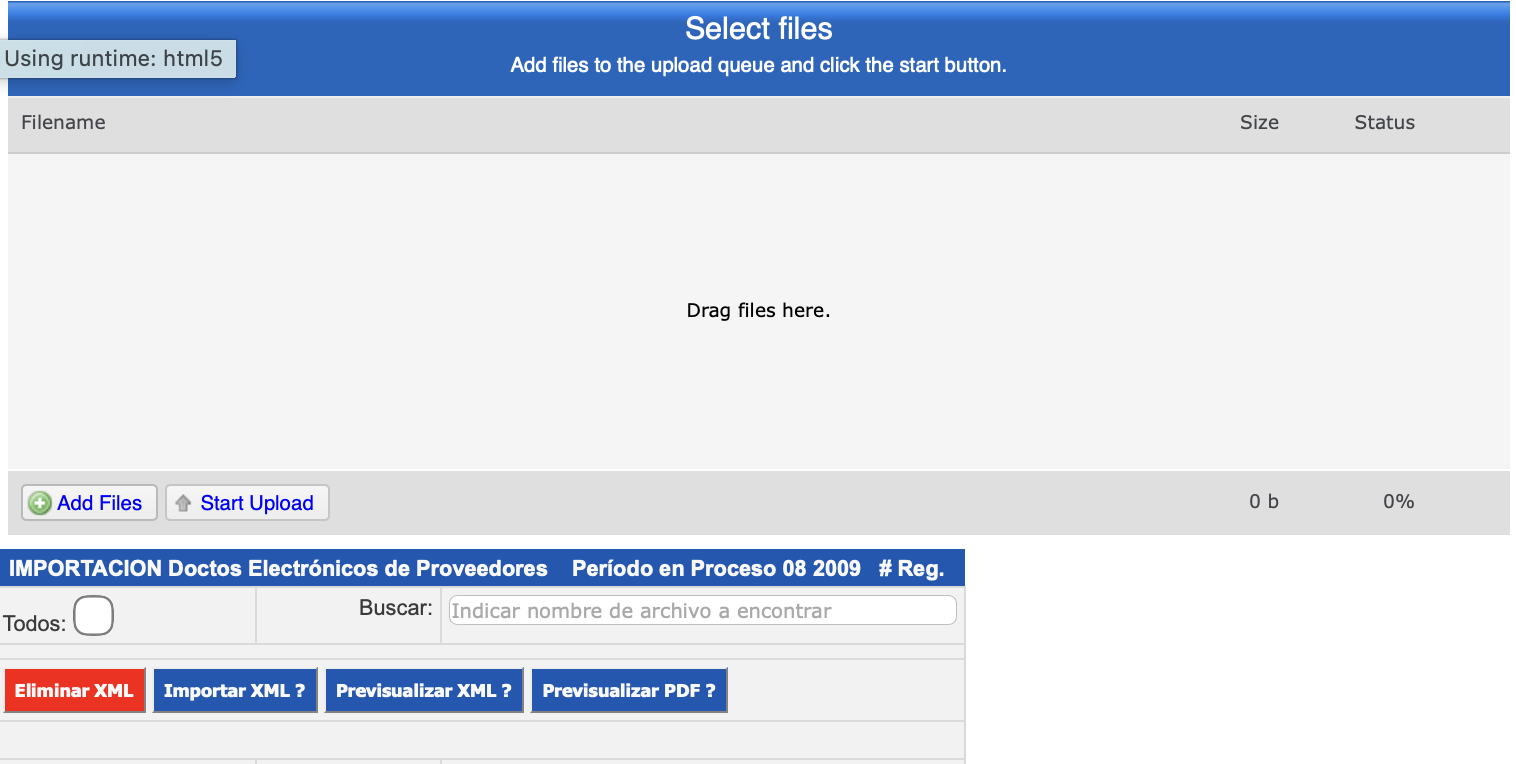This screenshot has height=764, width=1516.
Task: Click the 'Select files' title
Action: (x=758, y=28)
